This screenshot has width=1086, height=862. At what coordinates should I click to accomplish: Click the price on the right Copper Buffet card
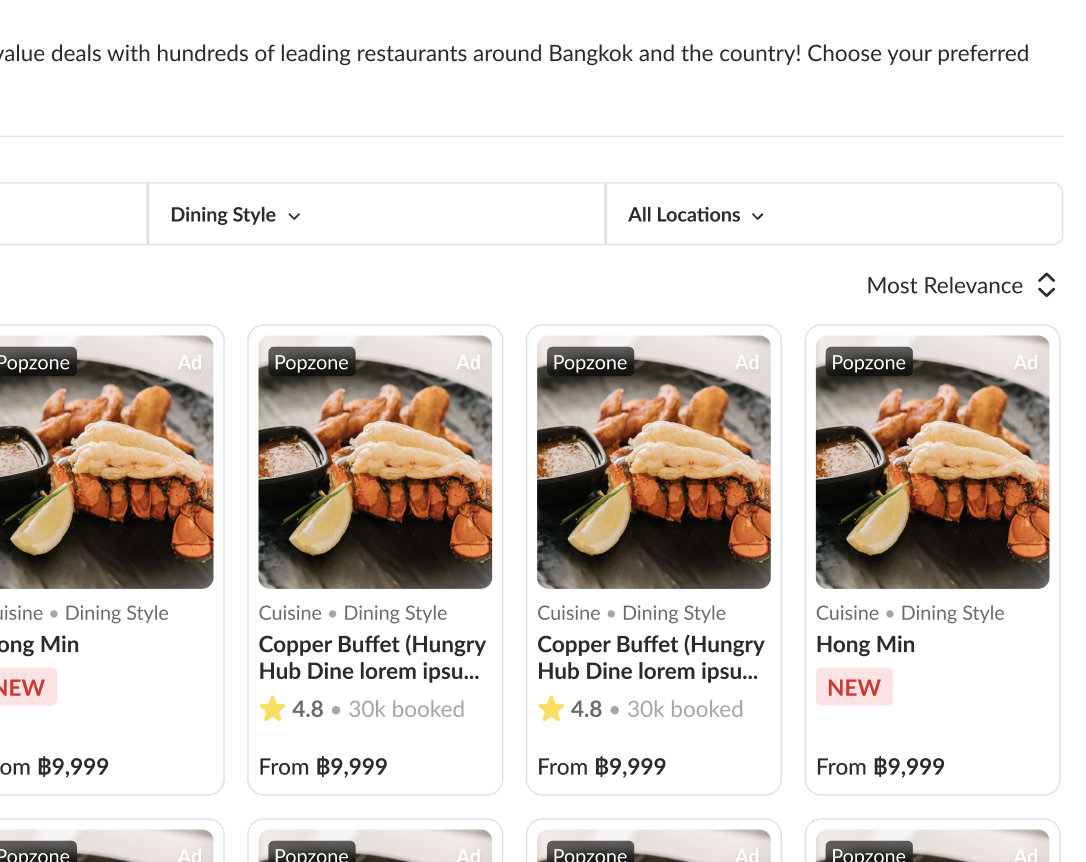point(601,767)
